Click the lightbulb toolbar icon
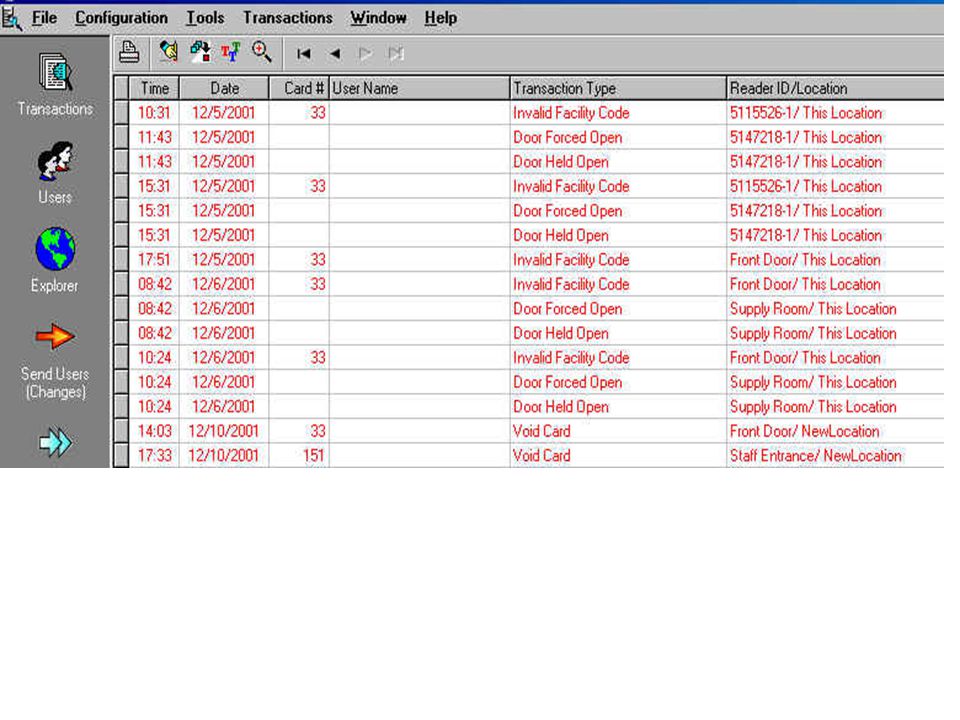This screenshot has width=960, height=720. coord(168,52)
